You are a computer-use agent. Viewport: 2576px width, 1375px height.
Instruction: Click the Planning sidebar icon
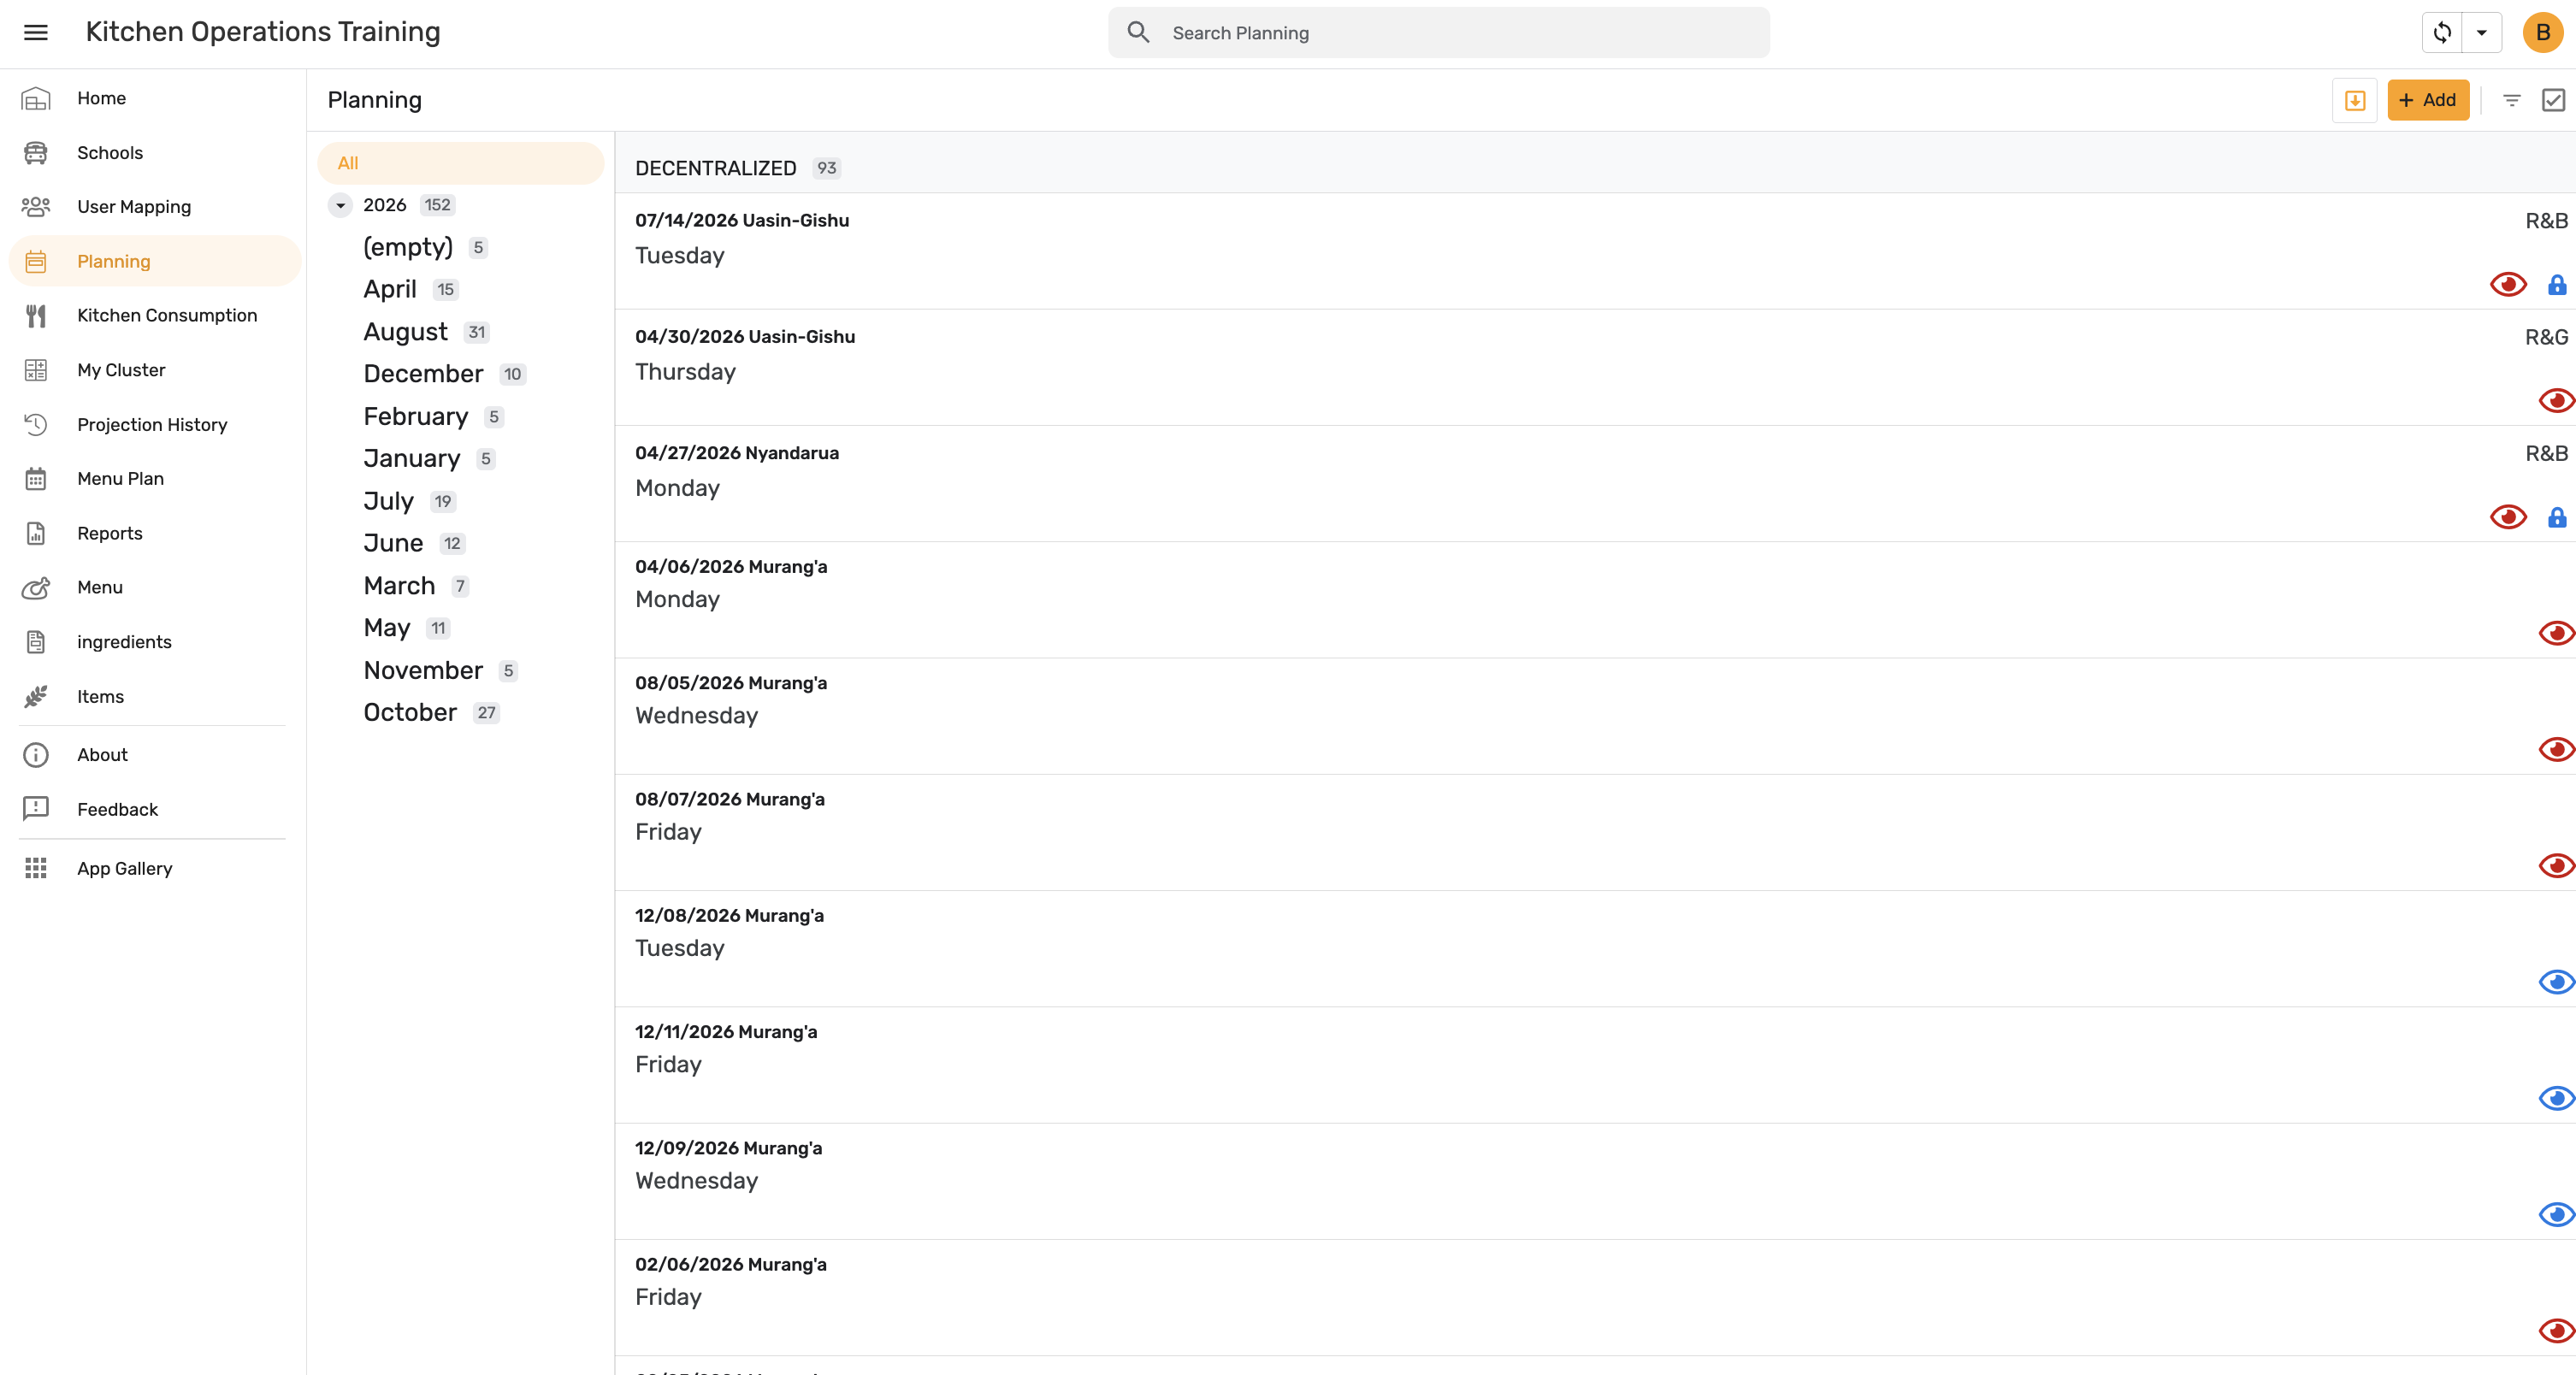(x=36, y=262)
